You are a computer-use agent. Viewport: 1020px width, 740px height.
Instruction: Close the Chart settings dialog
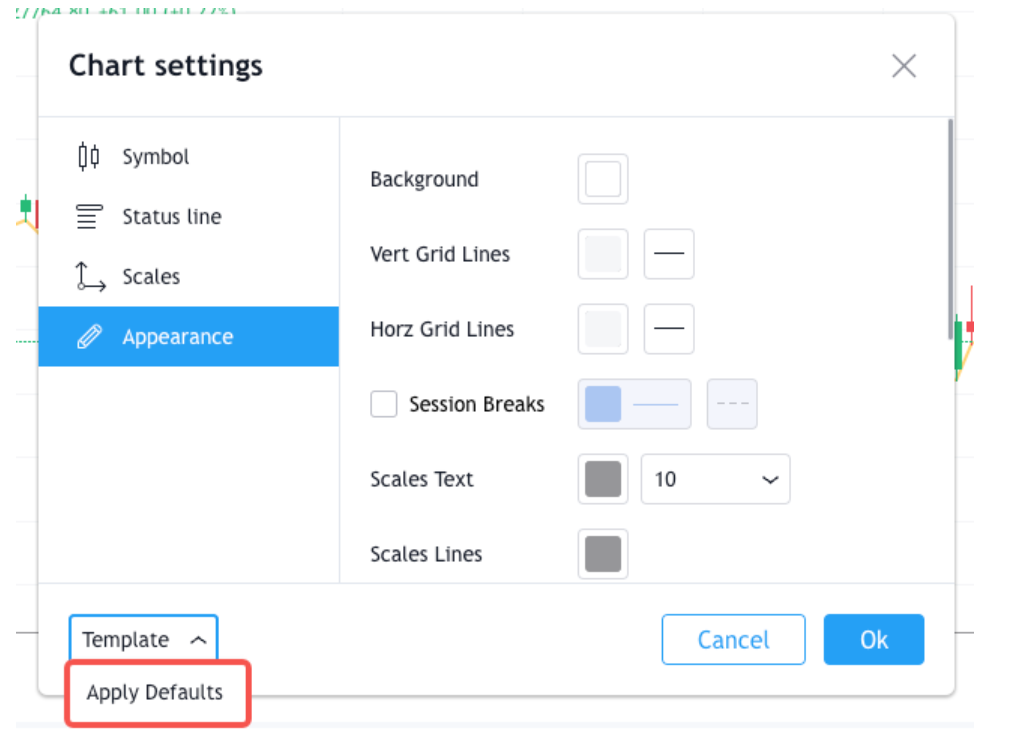(x=904, y=66)
